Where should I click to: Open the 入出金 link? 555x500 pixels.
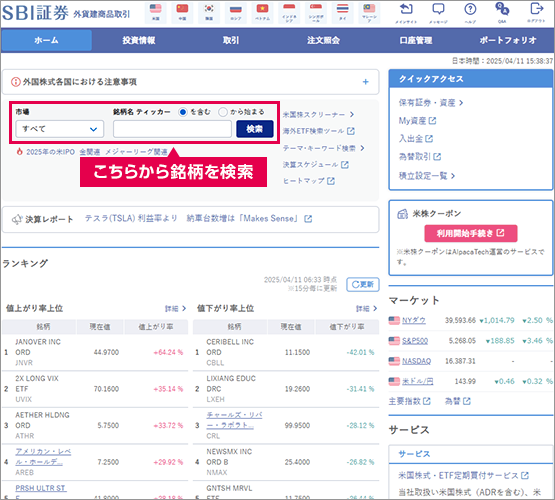point(416,139)
